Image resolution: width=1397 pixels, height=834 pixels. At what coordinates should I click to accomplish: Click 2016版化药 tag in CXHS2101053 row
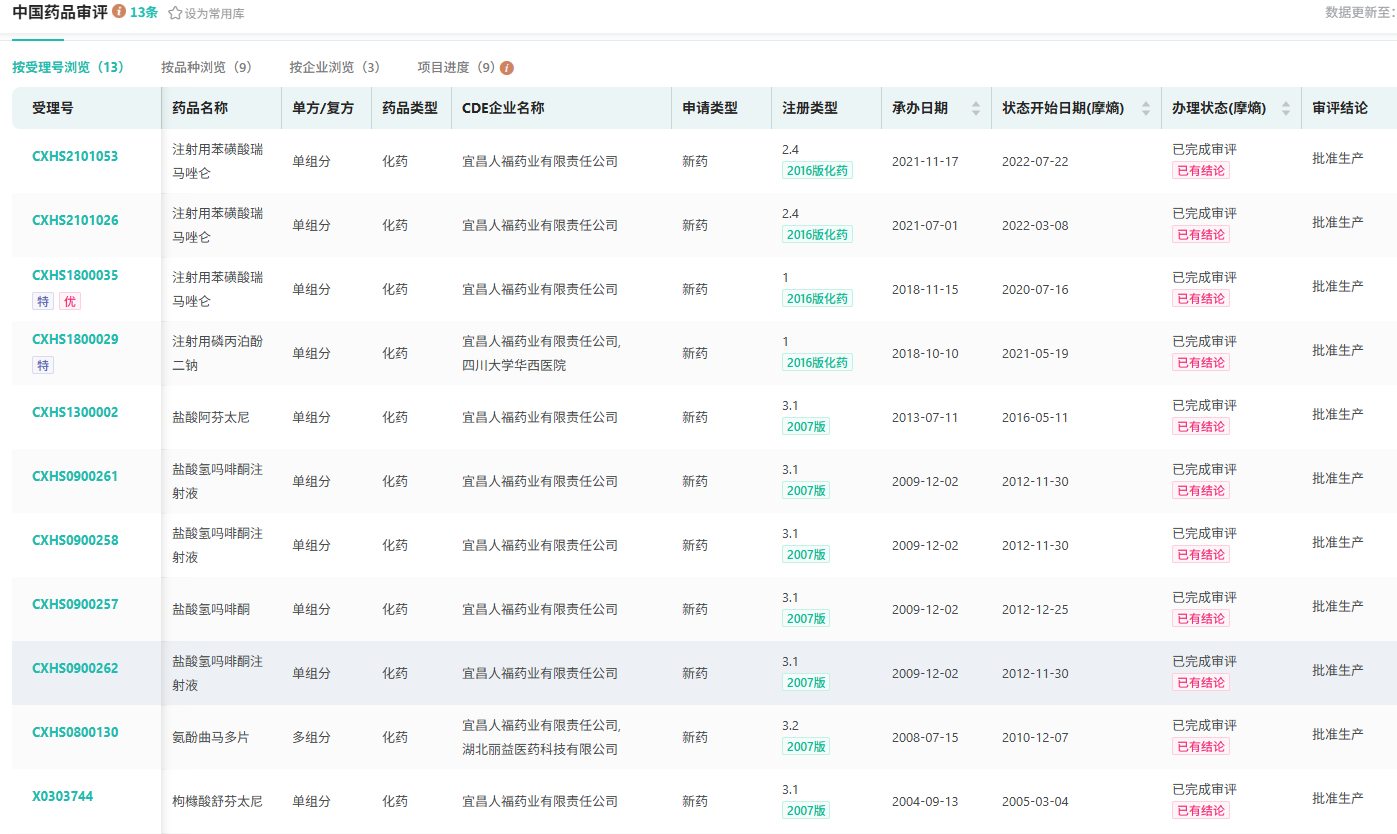point(817,171)
